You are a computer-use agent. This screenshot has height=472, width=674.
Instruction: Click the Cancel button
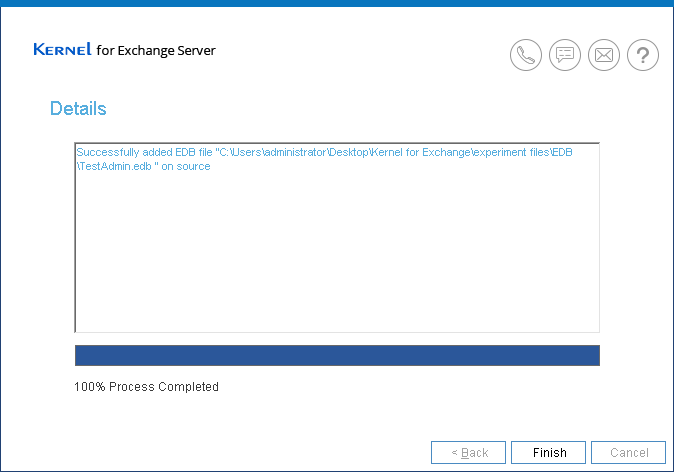[x=628, y=453]
